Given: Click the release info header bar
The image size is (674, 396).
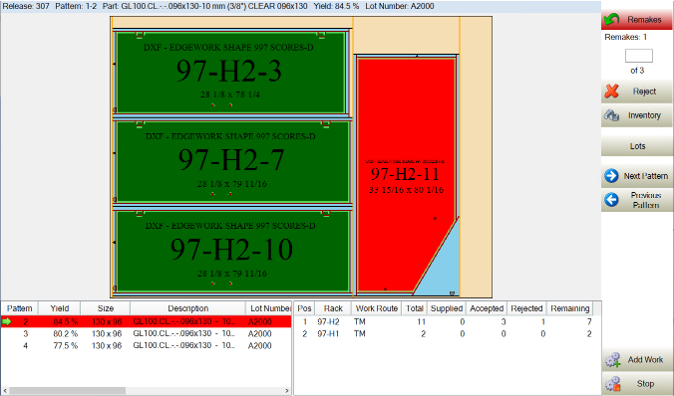Looking at the screenshot, I should (301, 6).
